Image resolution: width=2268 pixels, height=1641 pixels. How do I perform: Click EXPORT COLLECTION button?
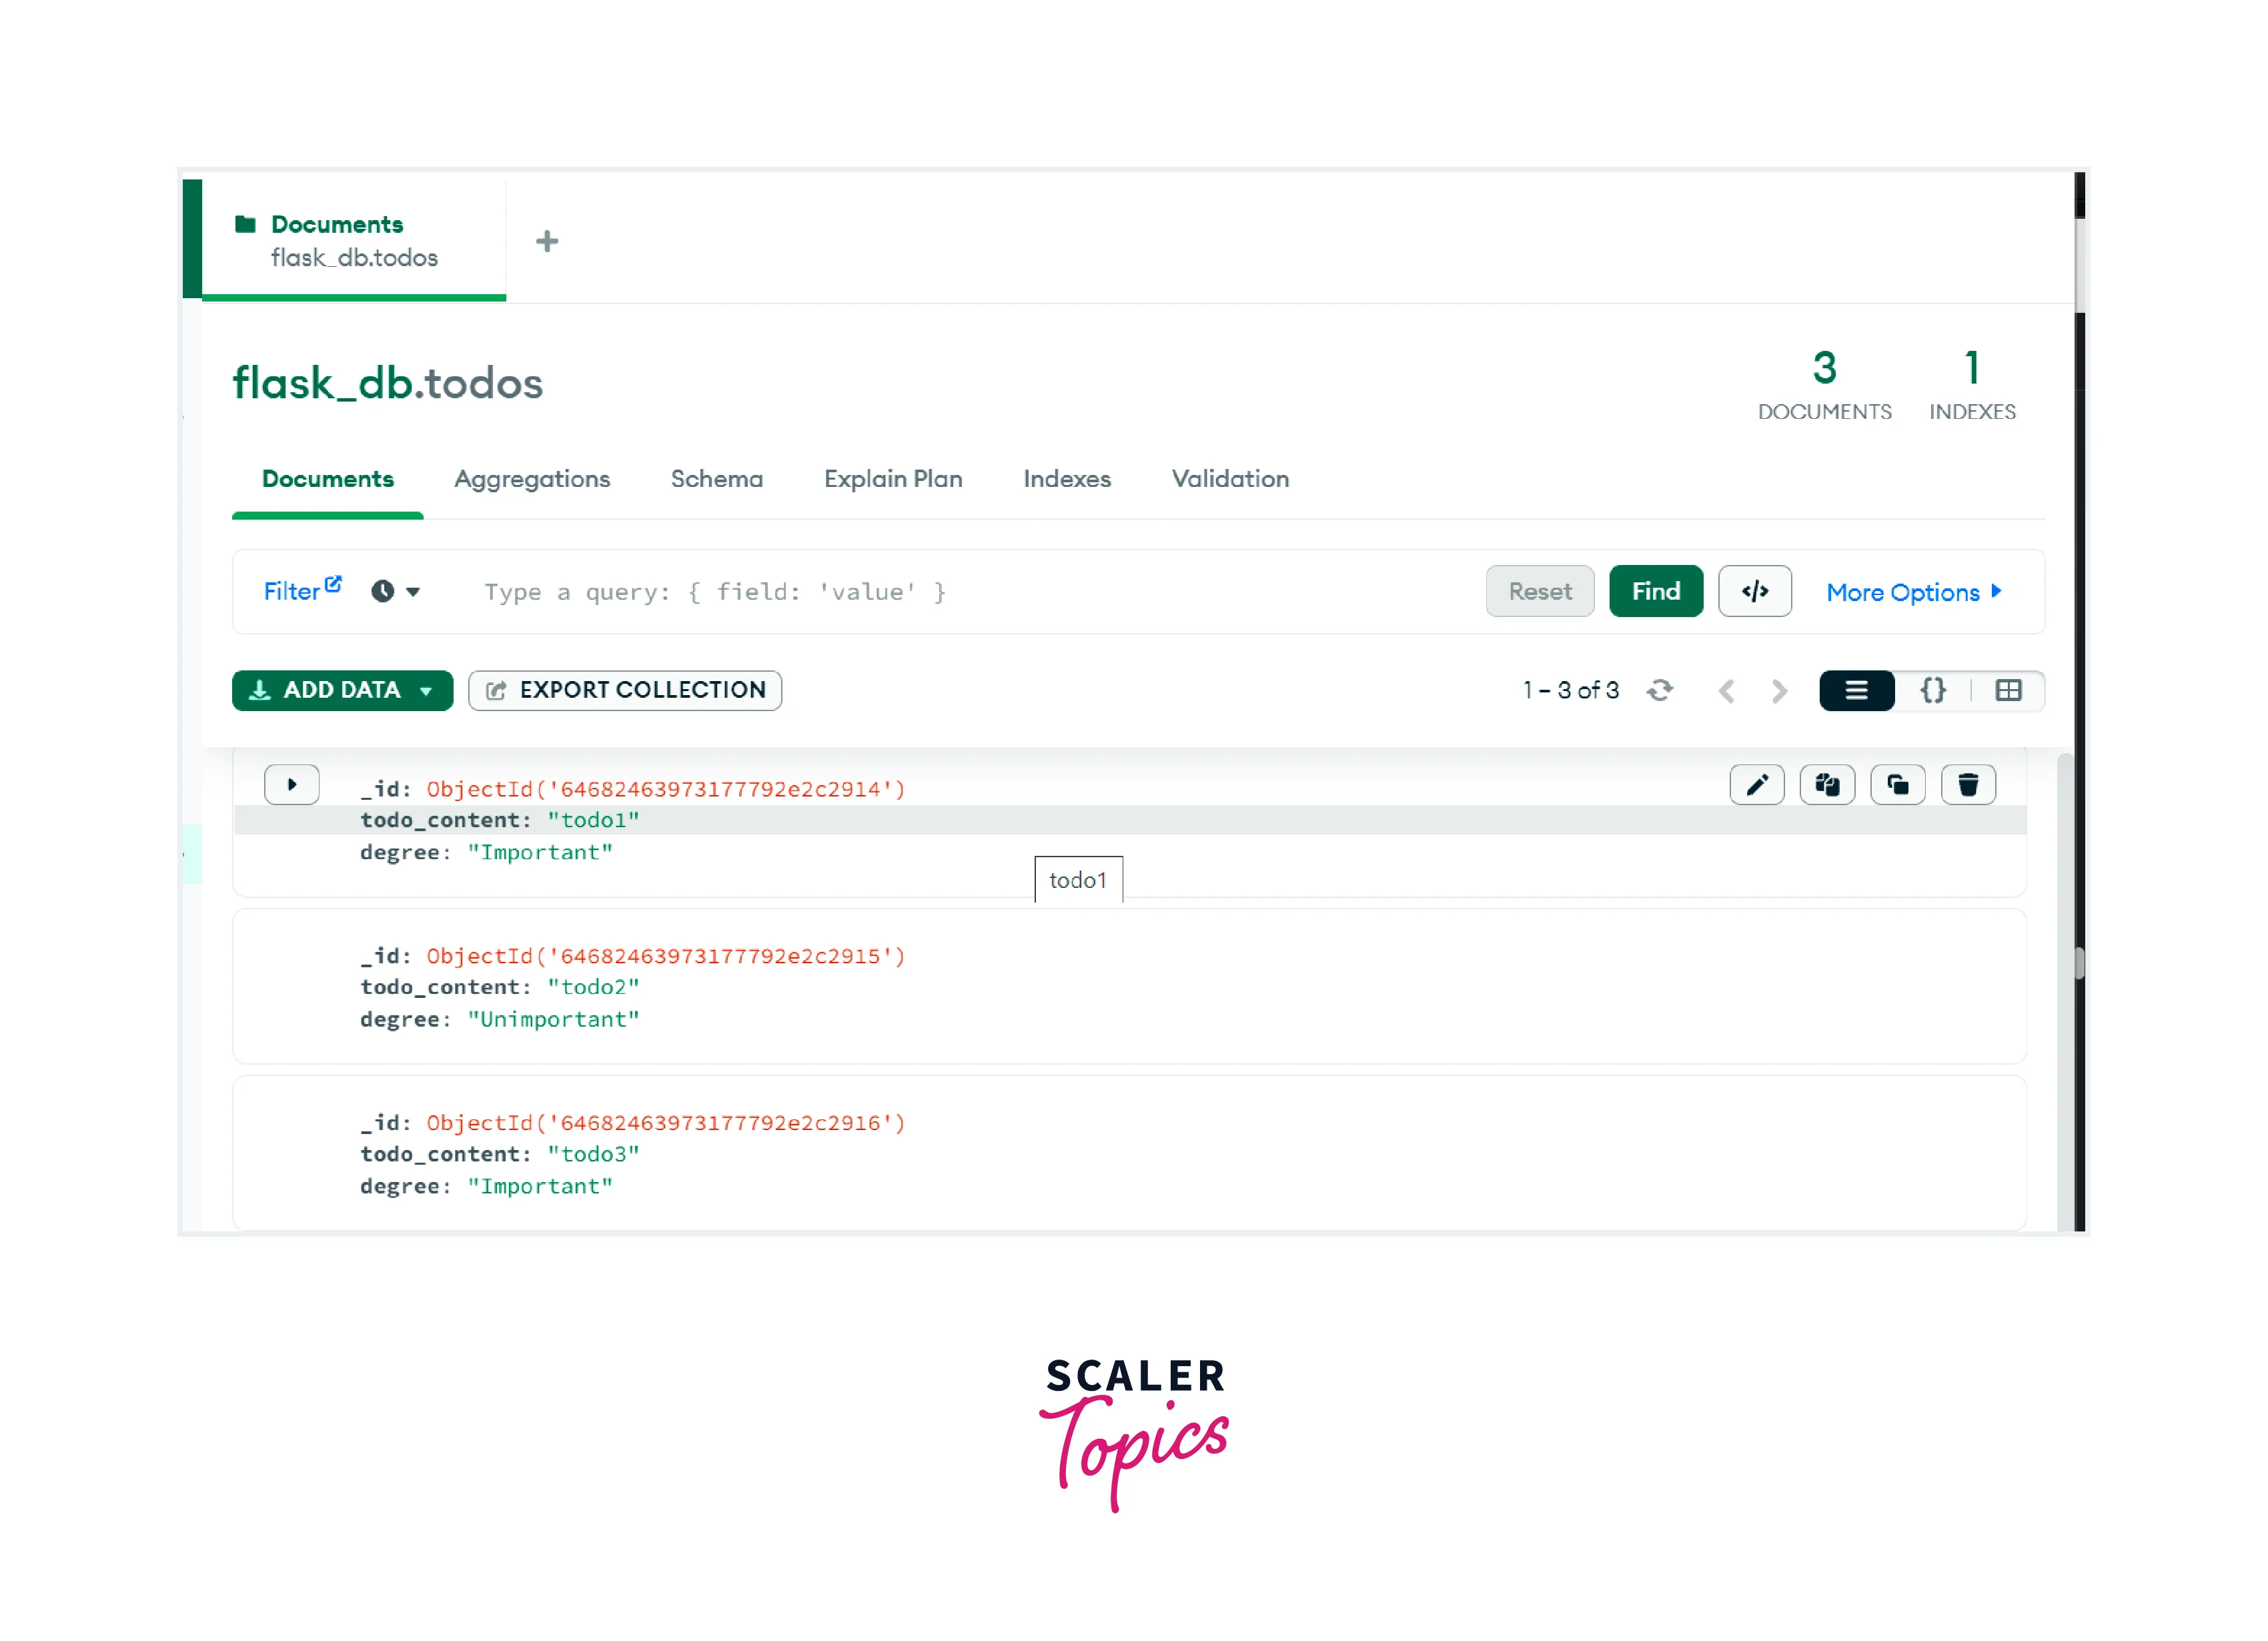[625, 690]
